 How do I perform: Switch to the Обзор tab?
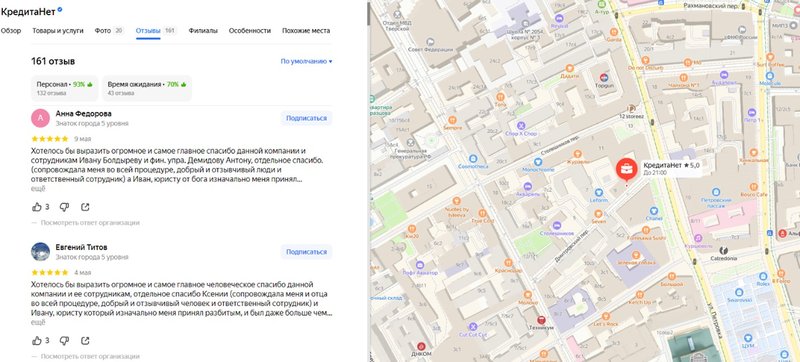pyautogui.click(x=11, y=31)
